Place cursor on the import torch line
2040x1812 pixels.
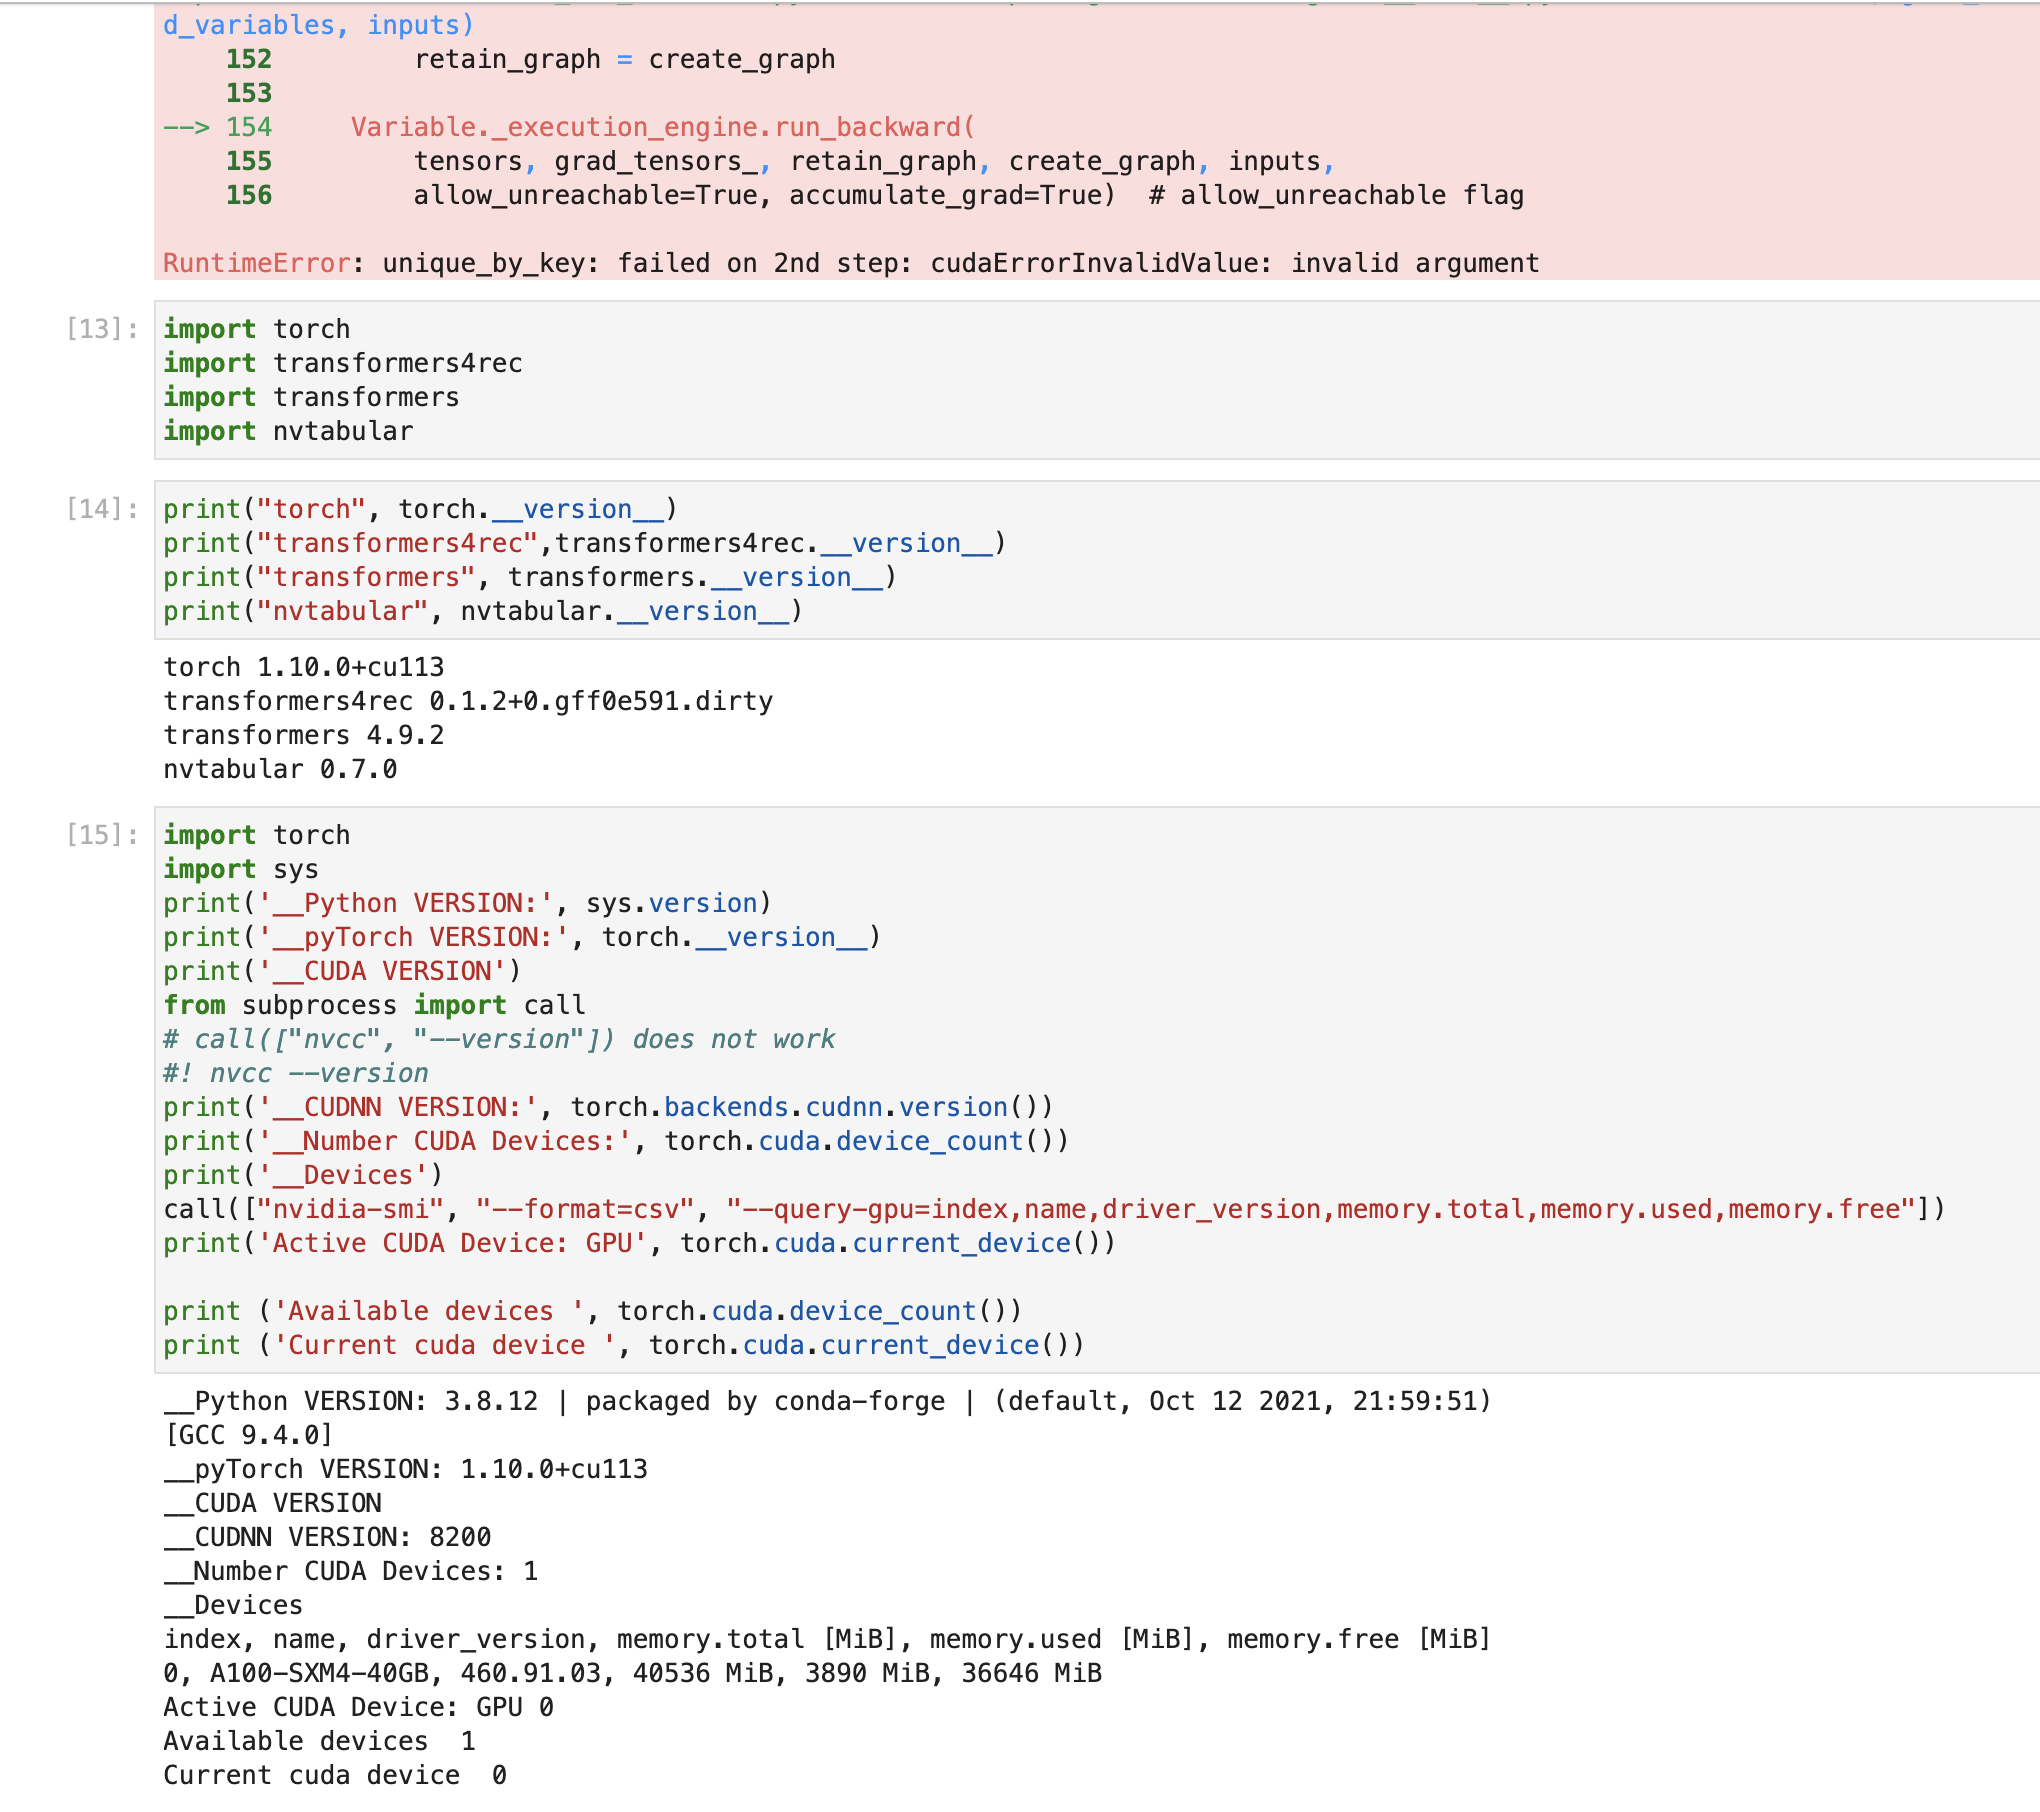click(257, 328)
